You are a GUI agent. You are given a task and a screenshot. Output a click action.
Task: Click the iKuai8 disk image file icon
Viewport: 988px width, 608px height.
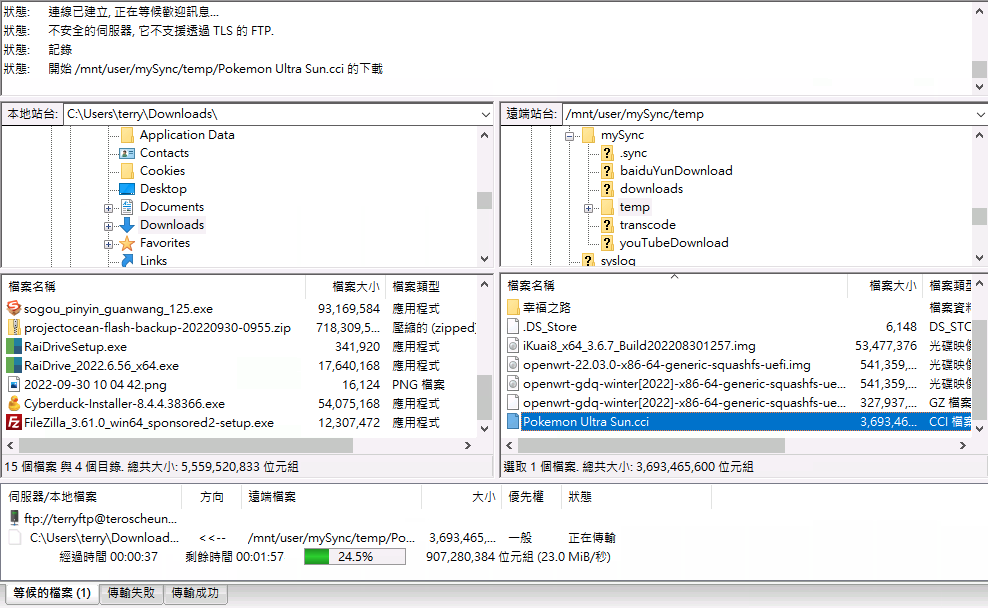point(513,346)
